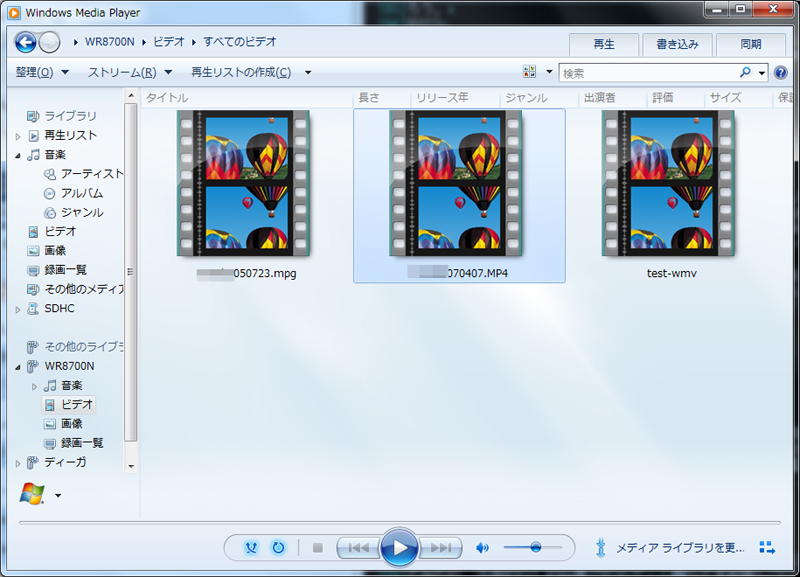Open the Windows logo online stores button
The image size is (800, 577).
pyautogui.click(x=32, y=494)
